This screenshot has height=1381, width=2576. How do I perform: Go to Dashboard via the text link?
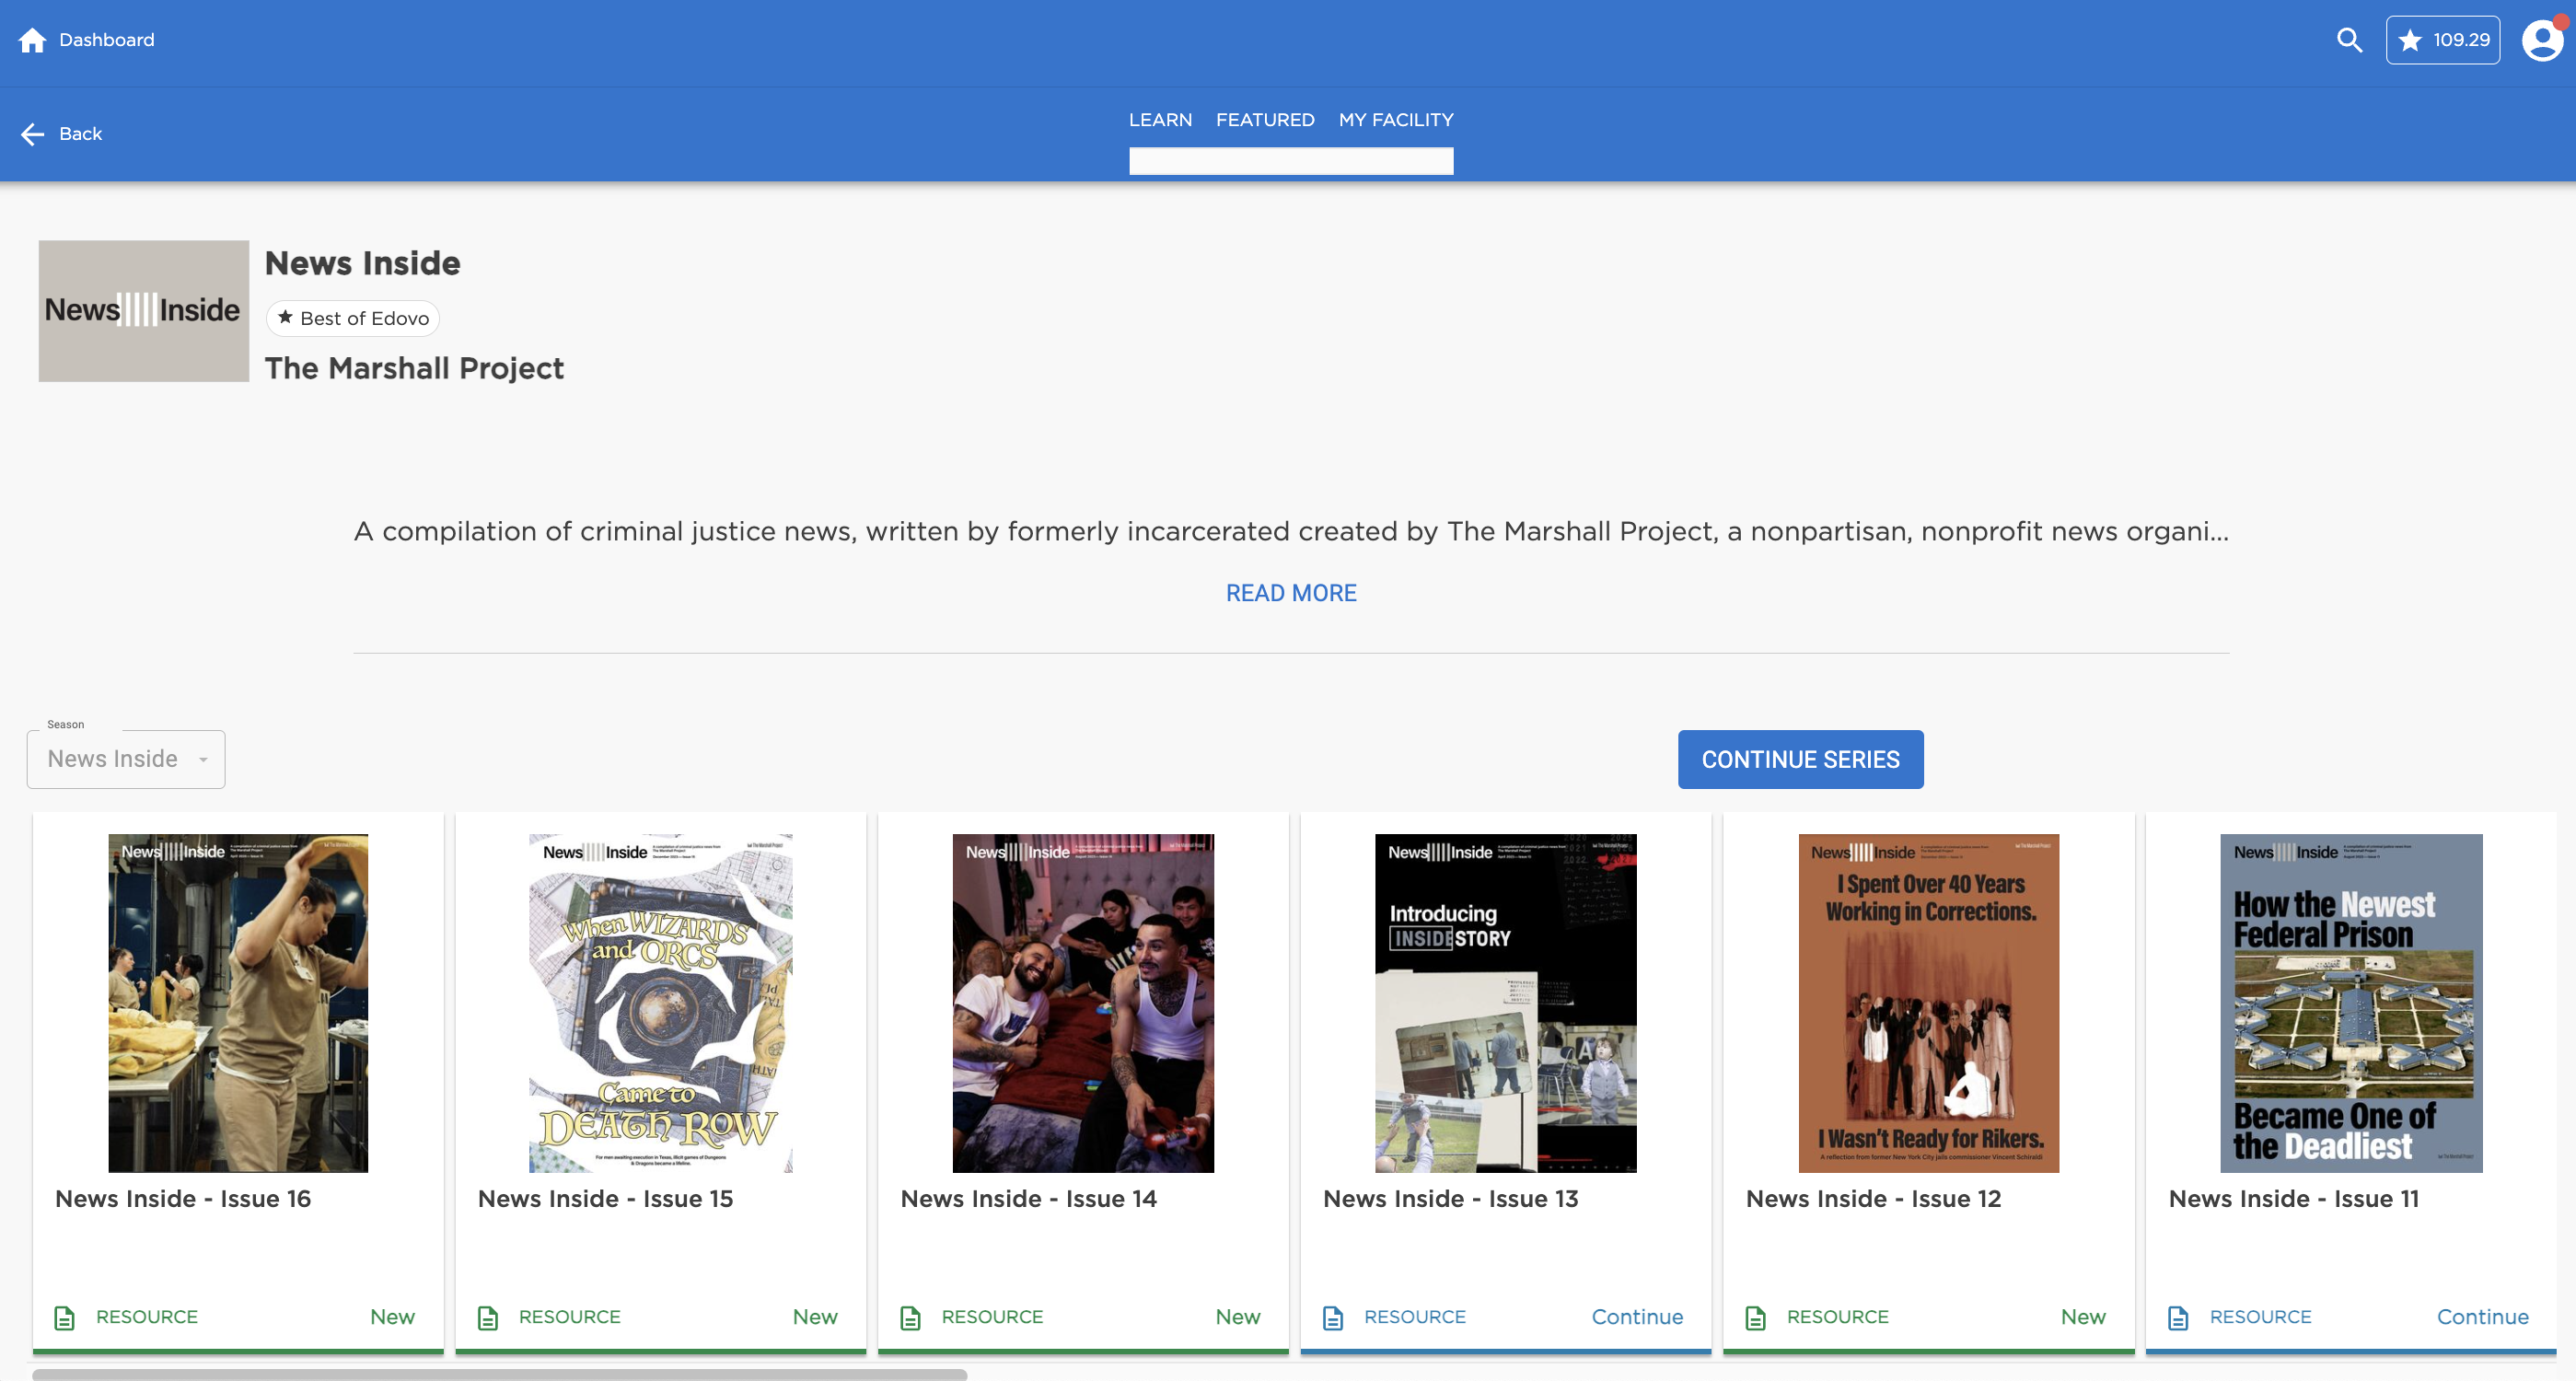tap(107, 40)
